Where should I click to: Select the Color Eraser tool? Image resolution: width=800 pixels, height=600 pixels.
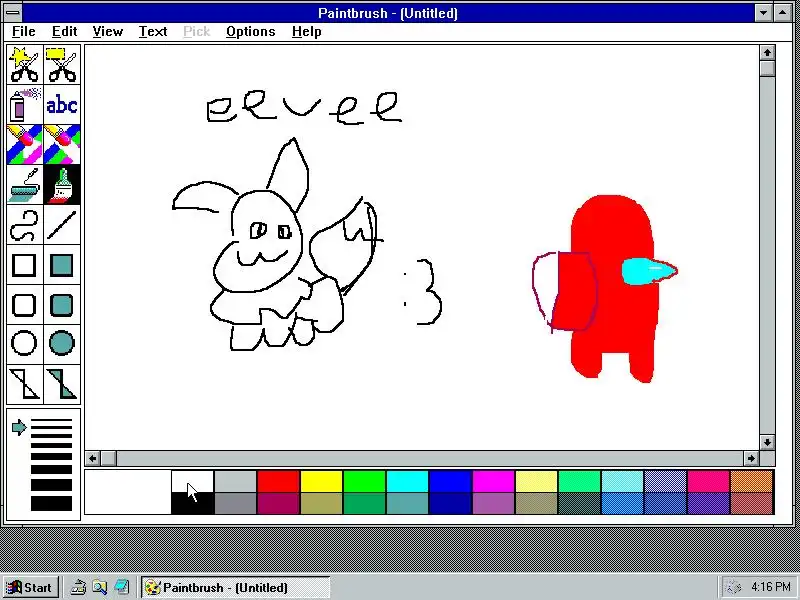24,144
